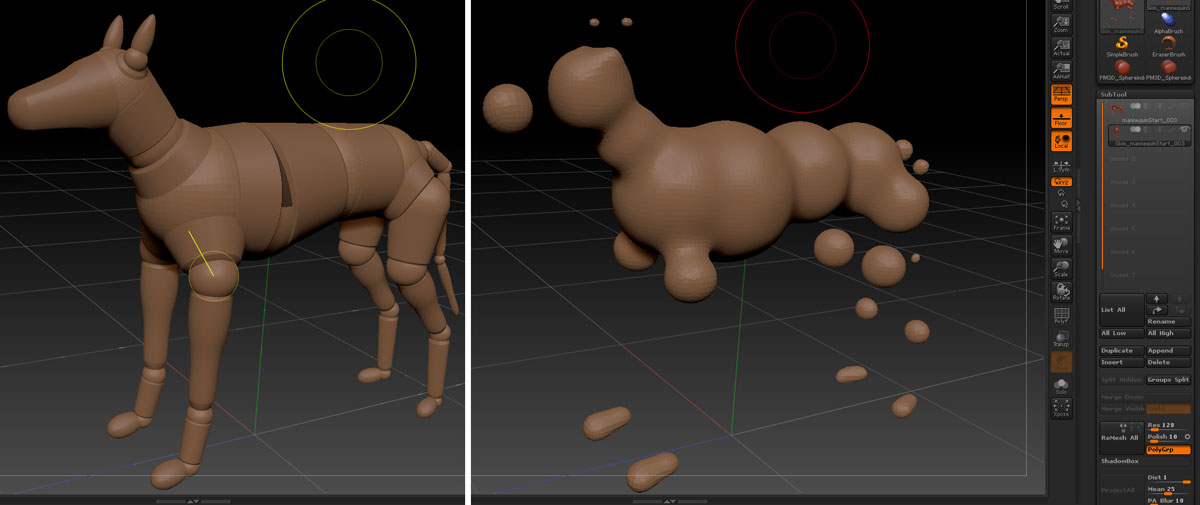This screenshot has width=1200, height=505.
Task: Click Groups Split button
Action: click(1168, 380)
